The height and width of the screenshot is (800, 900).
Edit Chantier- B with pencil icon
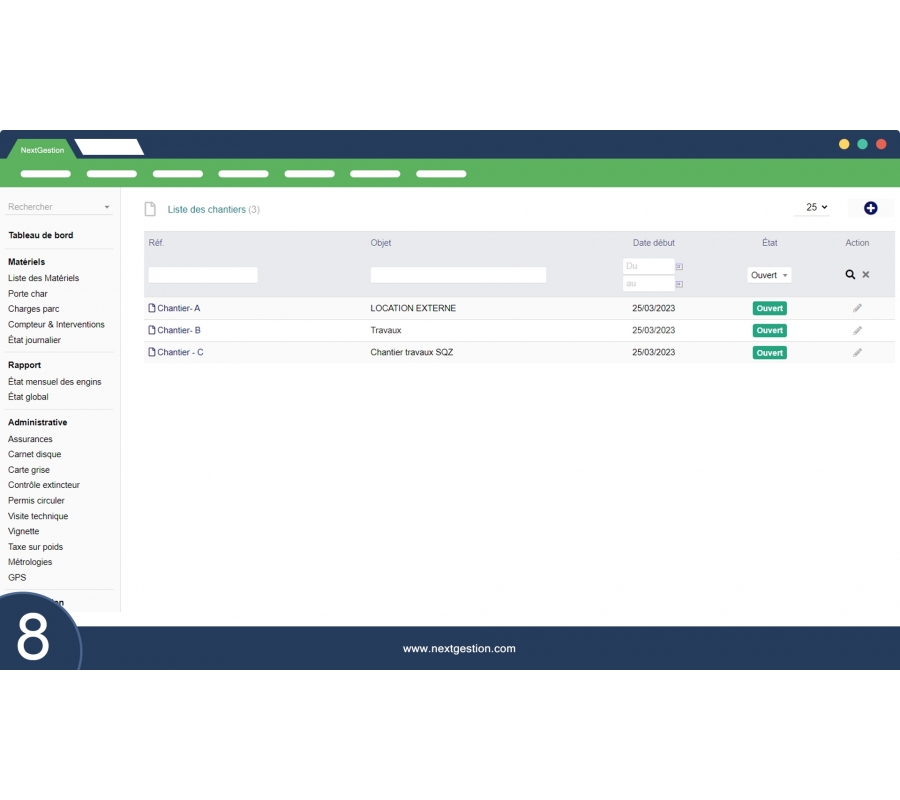(857, 330)
